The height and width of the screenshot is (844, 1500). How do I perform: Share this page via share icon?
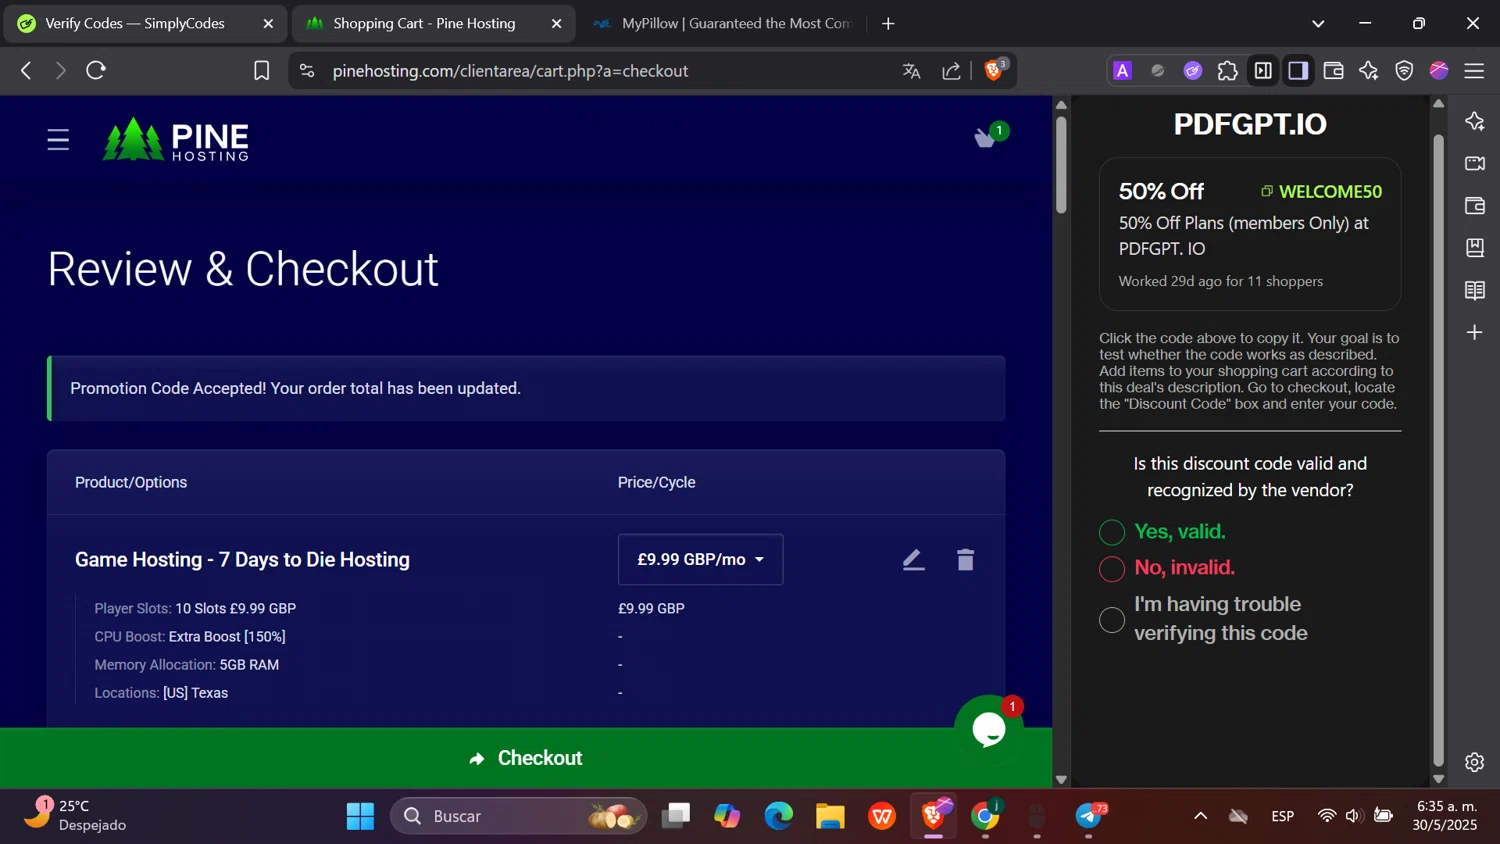(x=951, y=71)
